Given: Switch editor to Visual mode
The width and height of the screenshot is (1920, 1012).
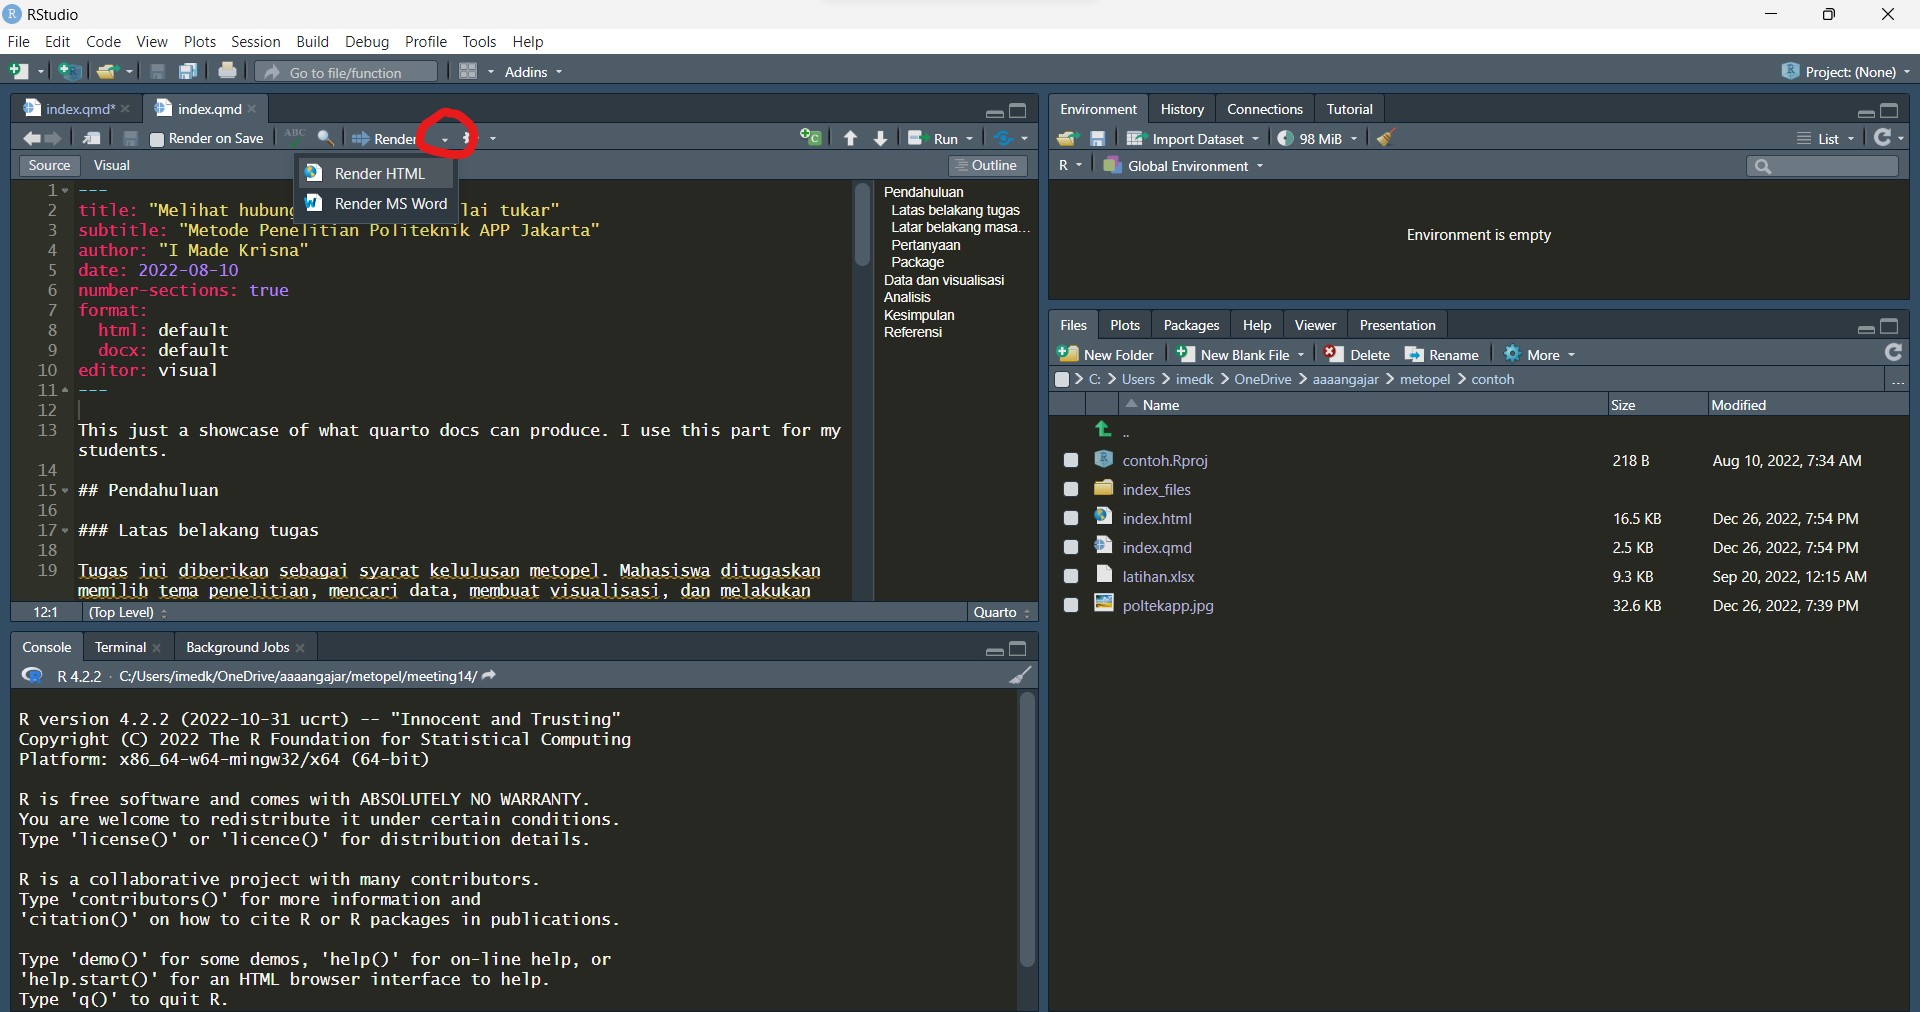Looking at the screenshot, I should pyautogui.click(x=112, y=166).
